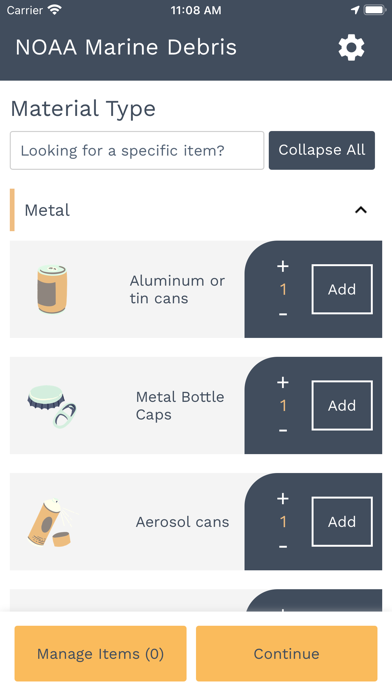
Task: Increase Metal Bottle Caps count
Action: (283, 382)
